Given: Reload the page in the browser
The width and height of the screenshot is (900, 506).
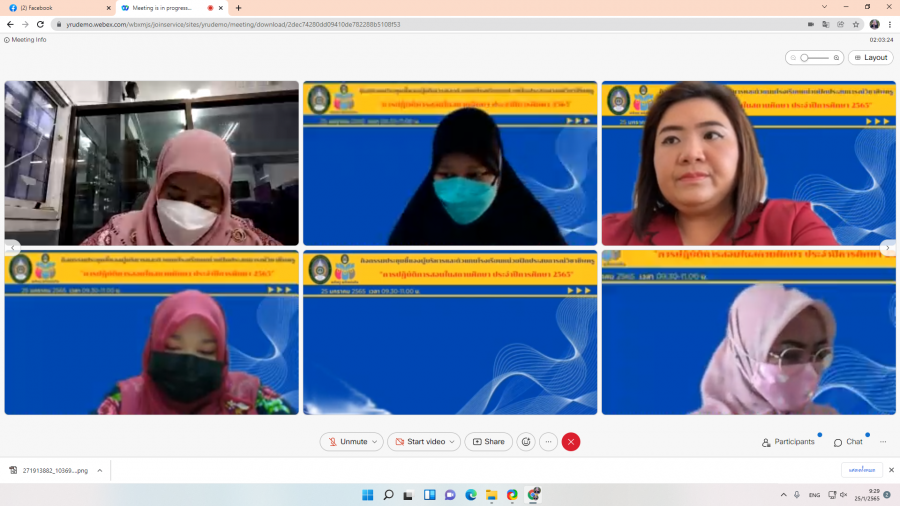Looking at the screenshot, I should [x=40, y=24].
